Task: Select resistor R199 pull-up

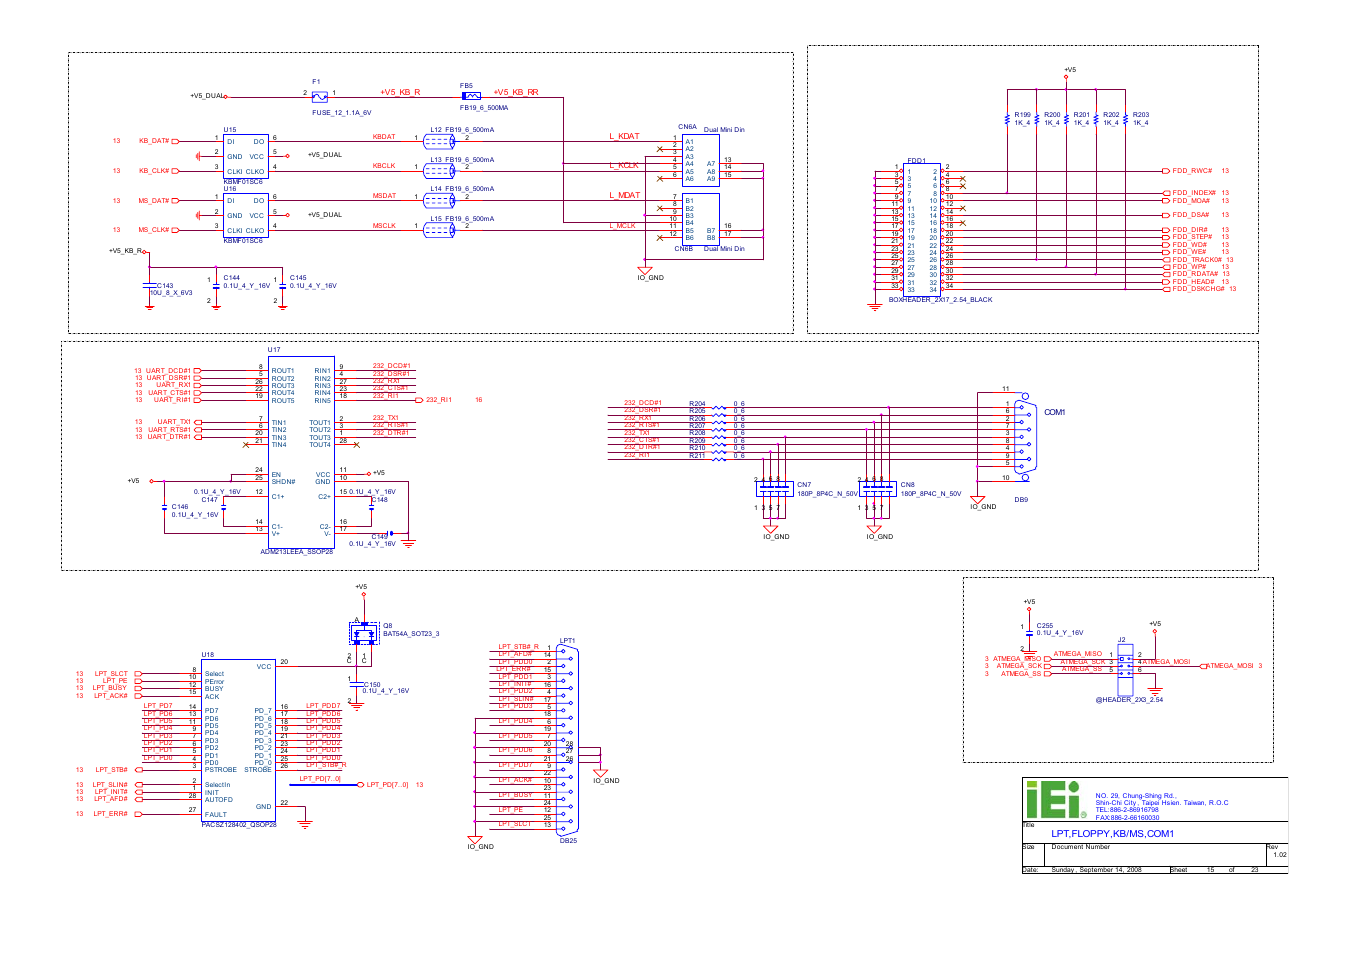Action: pos(1007,119)
